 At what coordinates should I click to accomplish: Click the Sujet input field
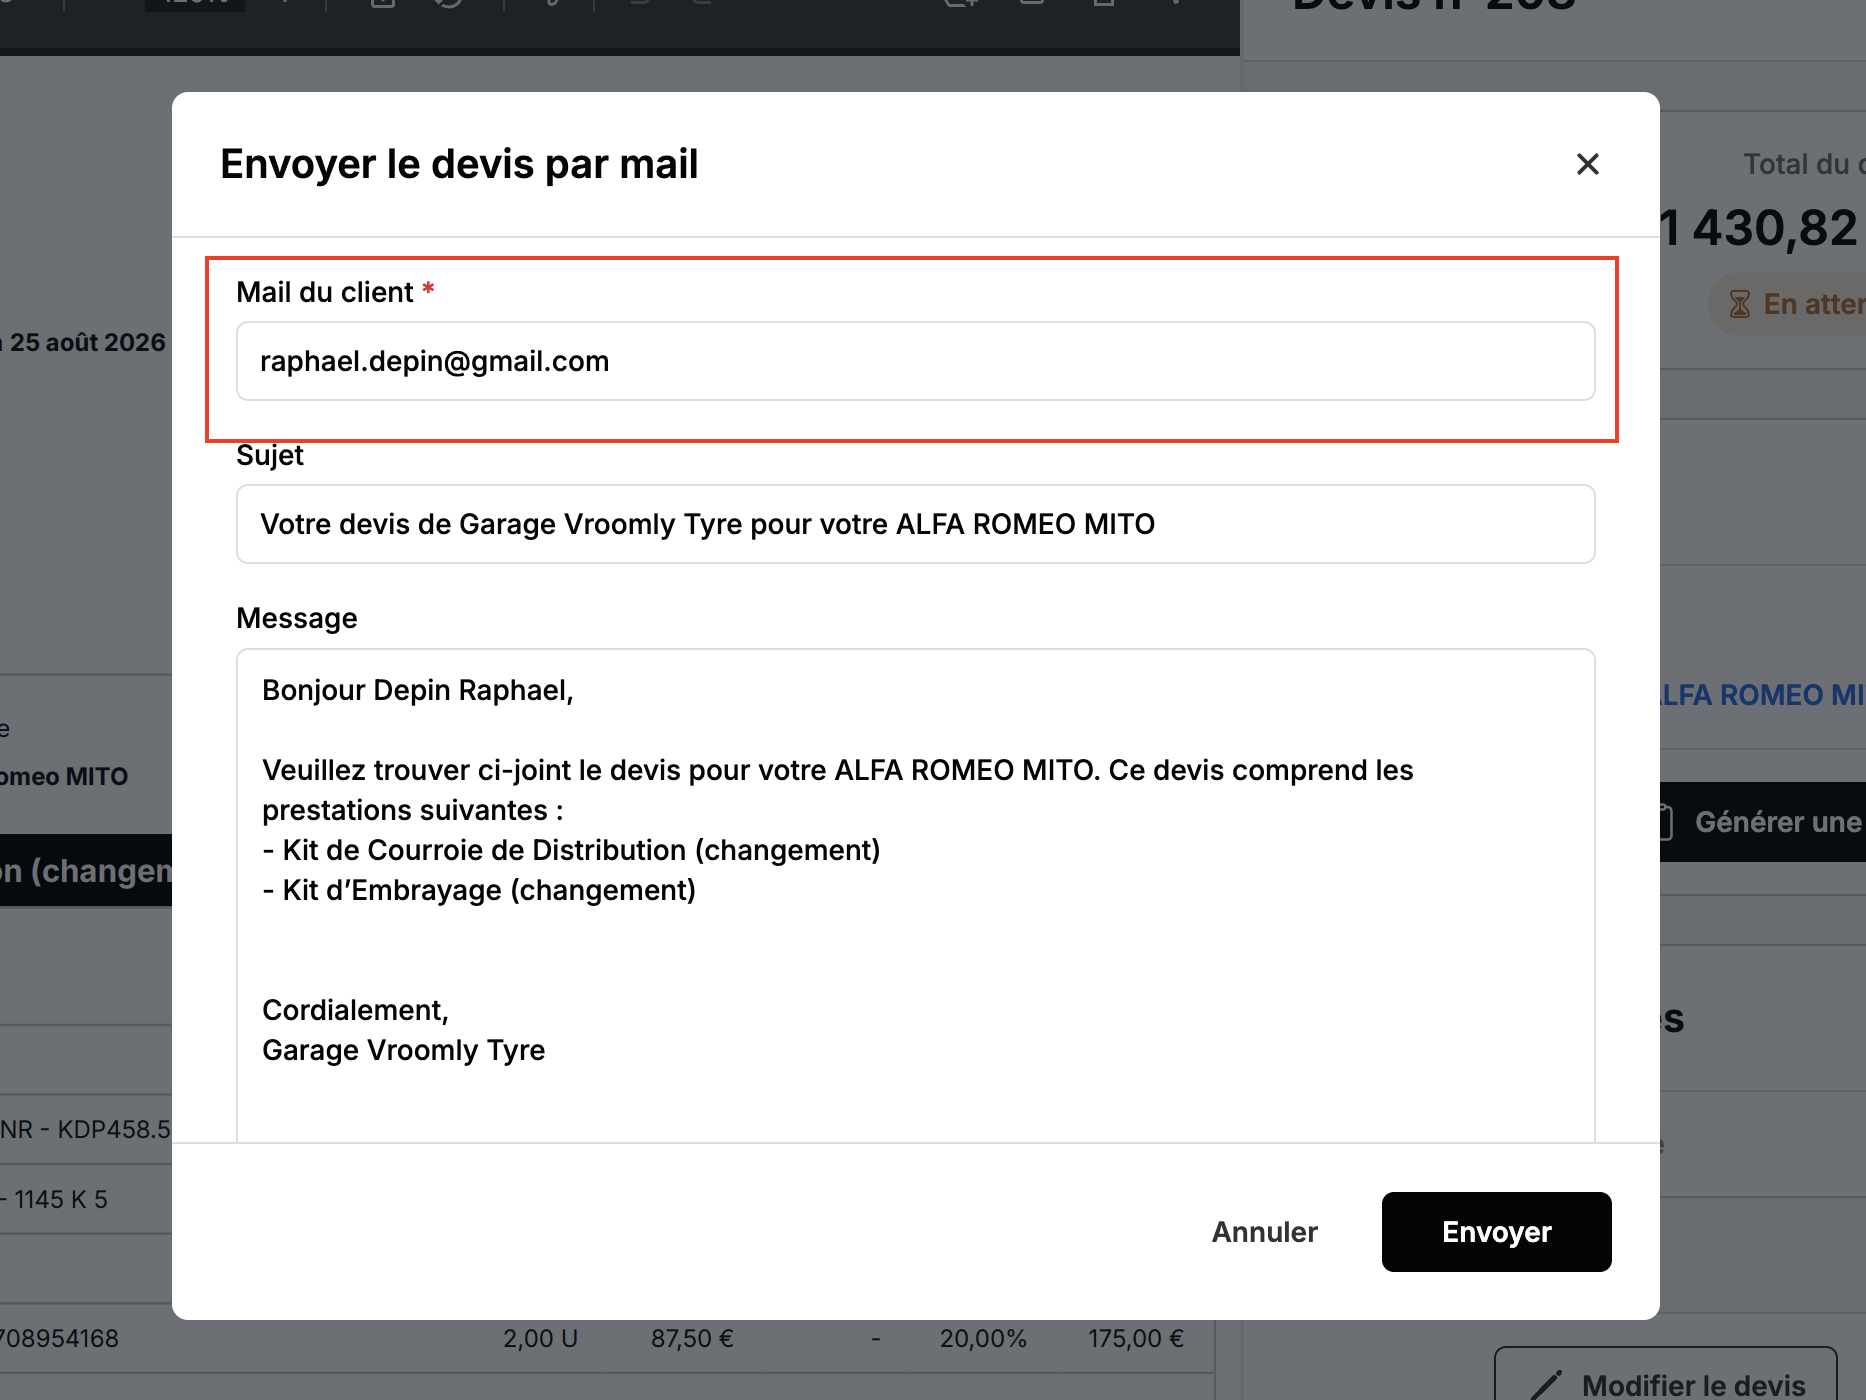pos(915,524)
